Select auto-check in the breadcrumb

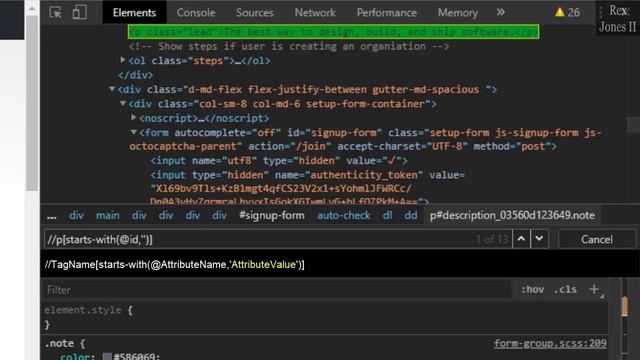point(344,216)
